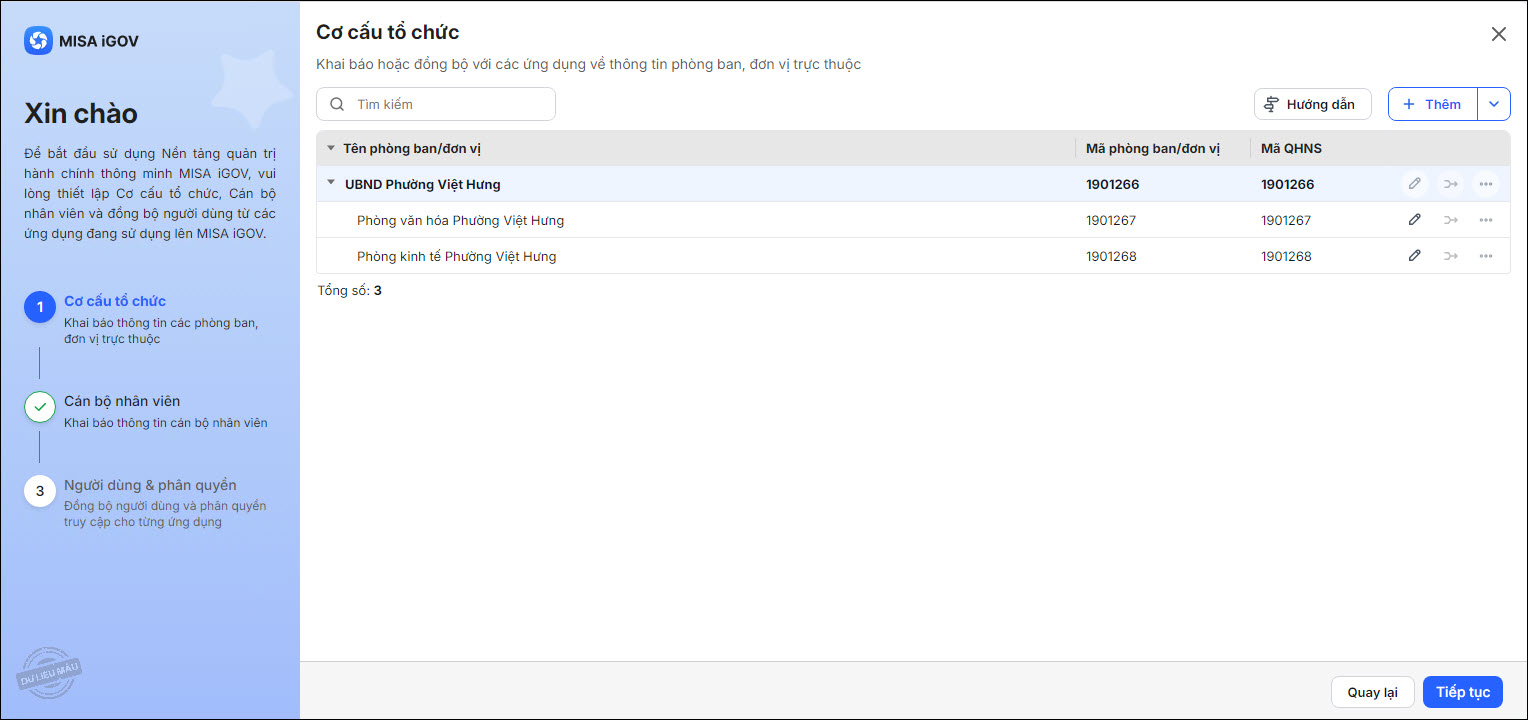Image resolution: width=1528 pixels, height=720 pixels.
Task: Click the MISA iGOV logo icon
Action: point(38,41)
